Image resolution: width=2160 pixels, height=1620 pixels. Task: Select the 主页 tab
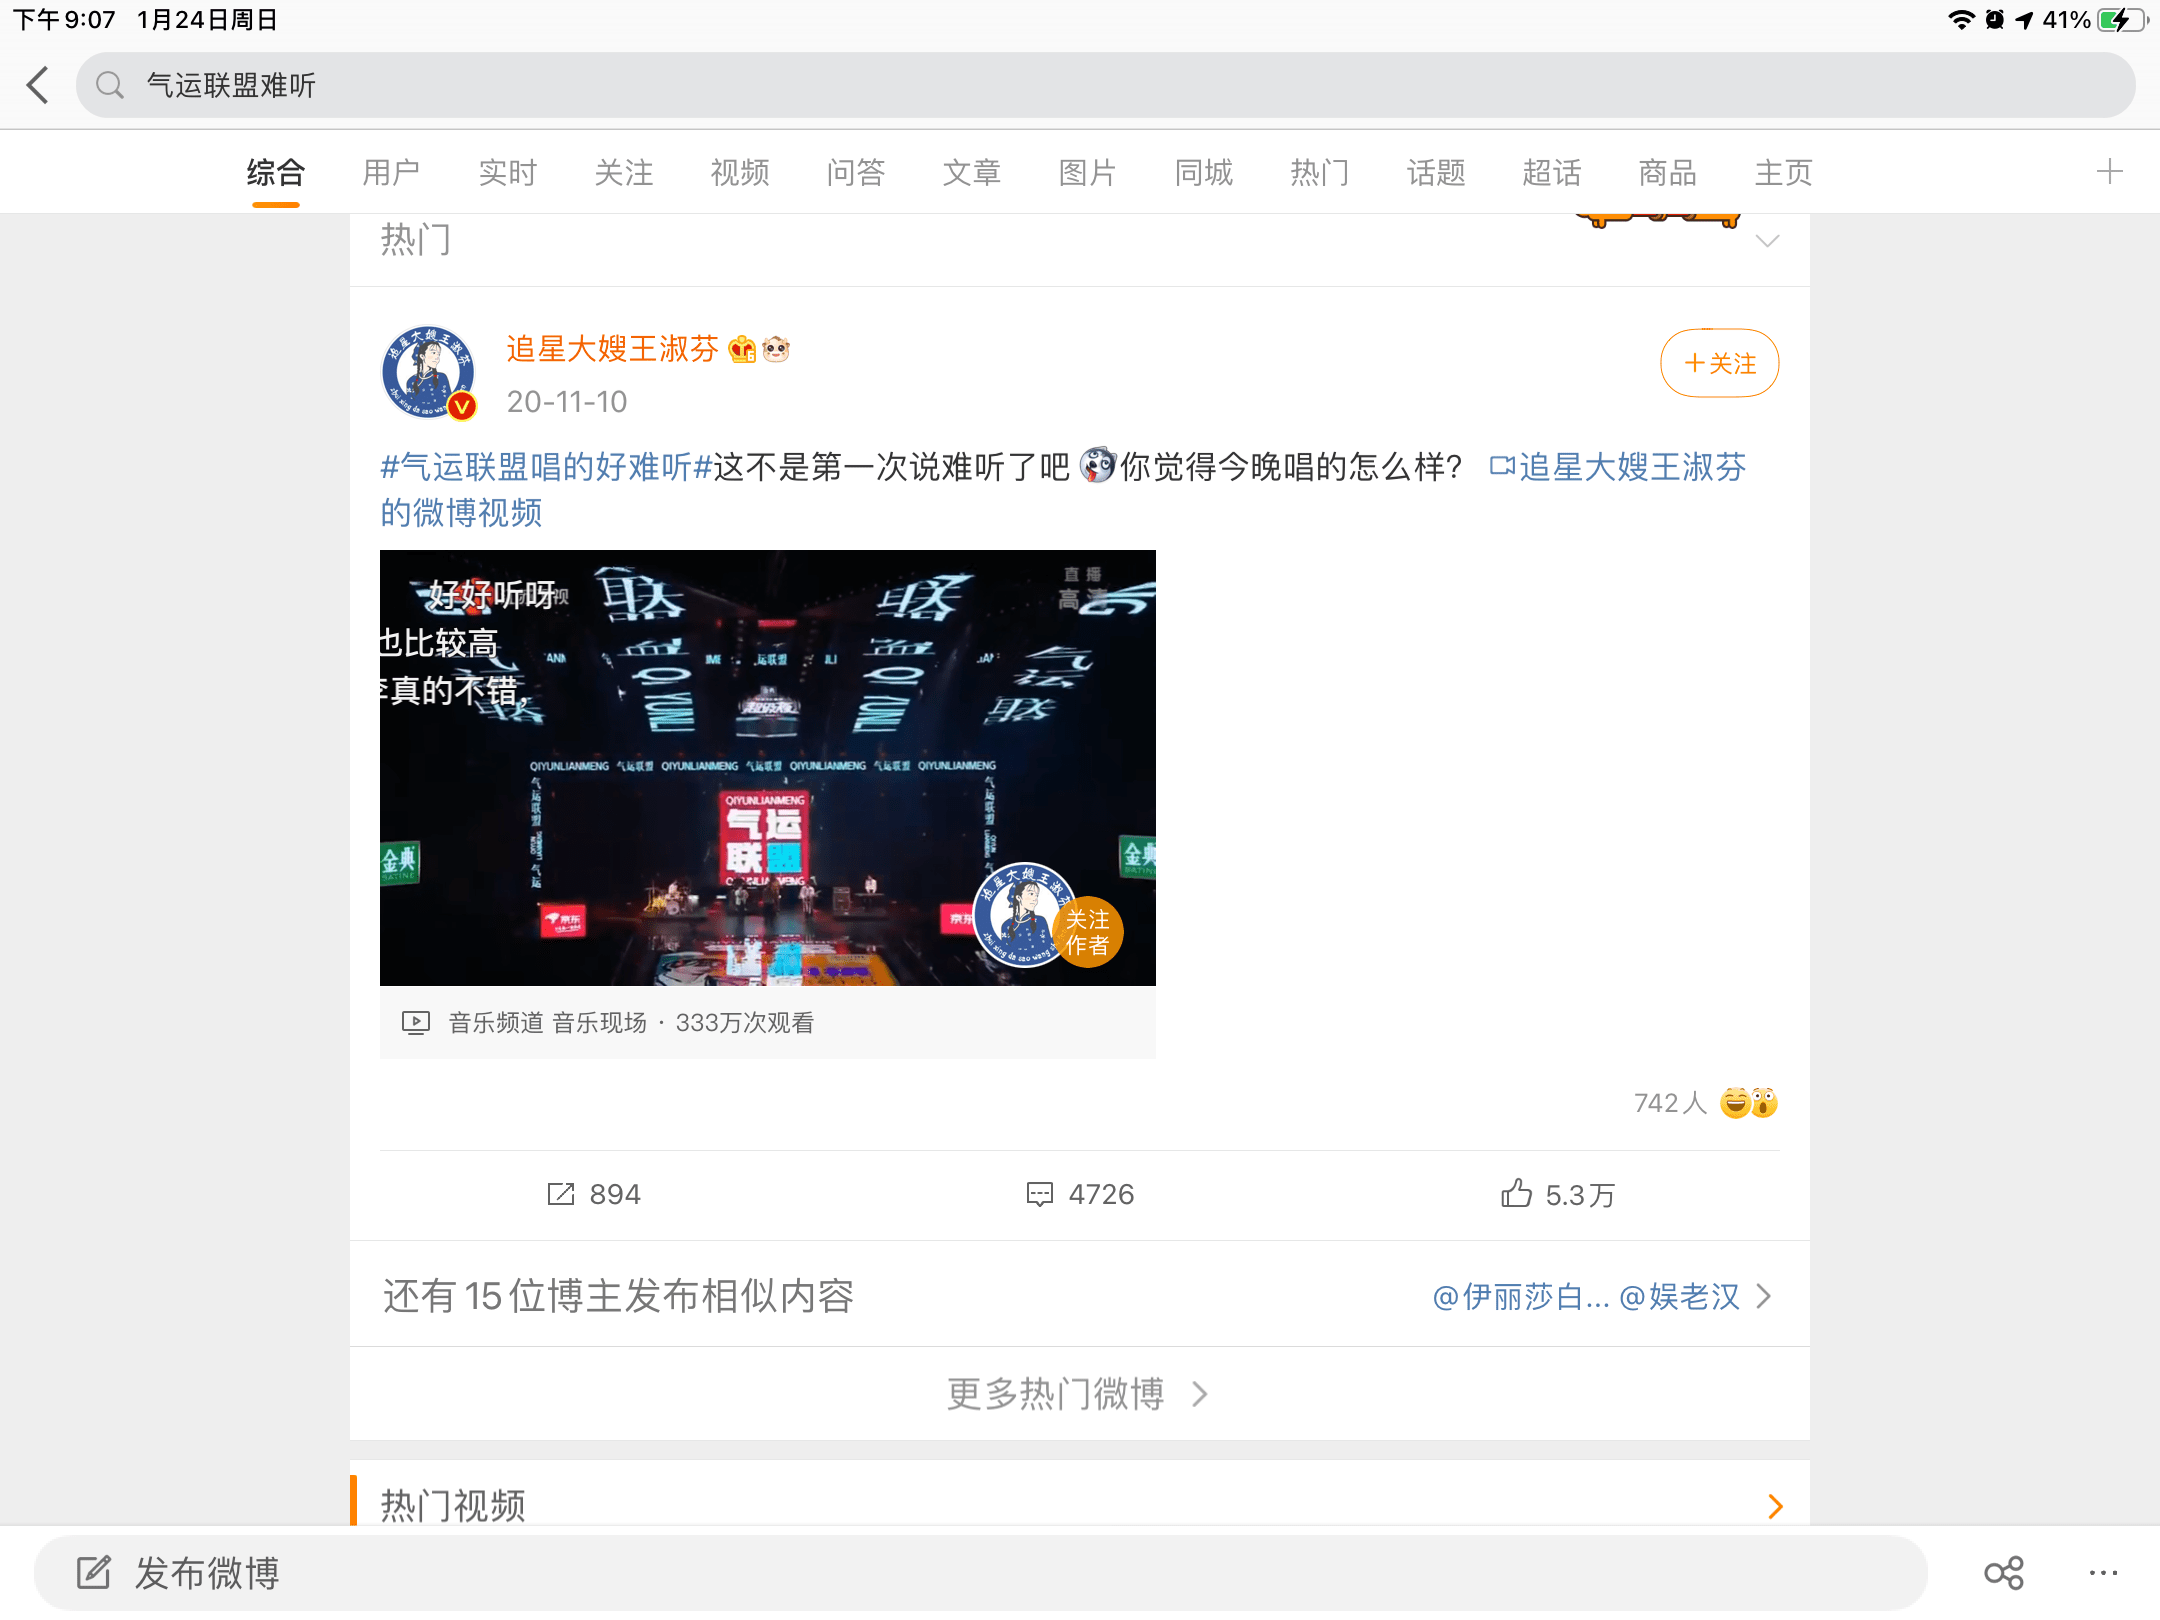(x=1783, y=172)
